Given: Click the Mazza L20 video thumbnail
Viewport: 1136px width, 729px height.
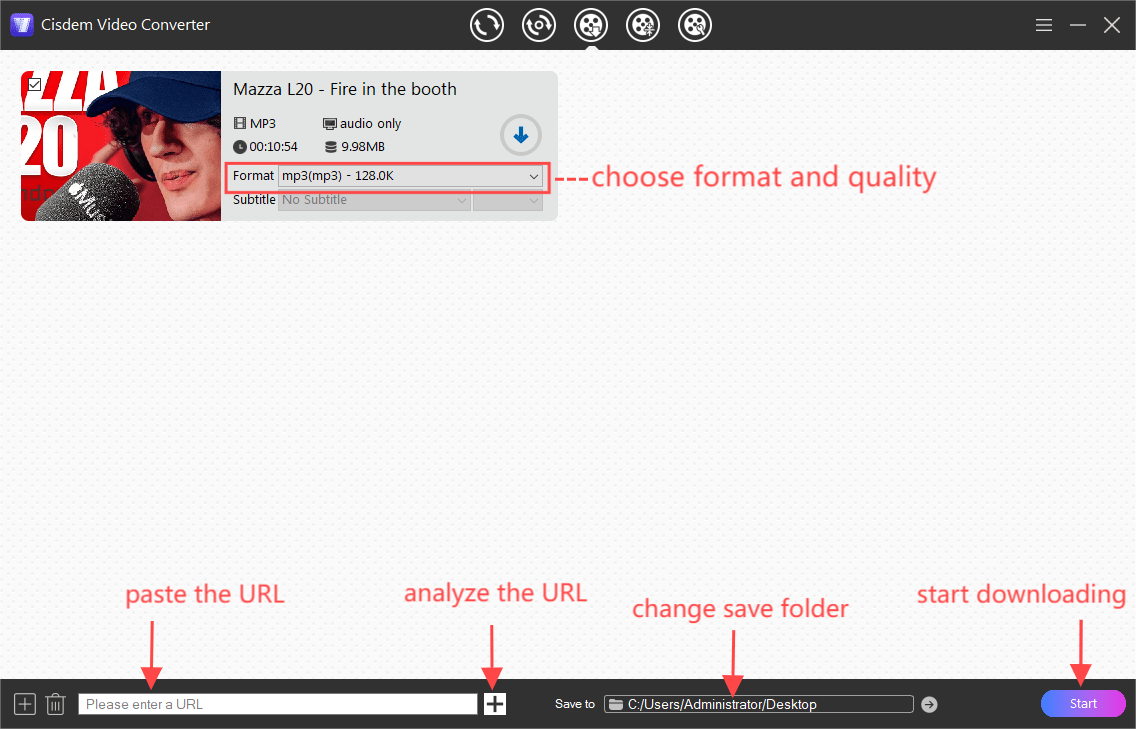Looking at the screenshot, I should (x=120, y=145).
